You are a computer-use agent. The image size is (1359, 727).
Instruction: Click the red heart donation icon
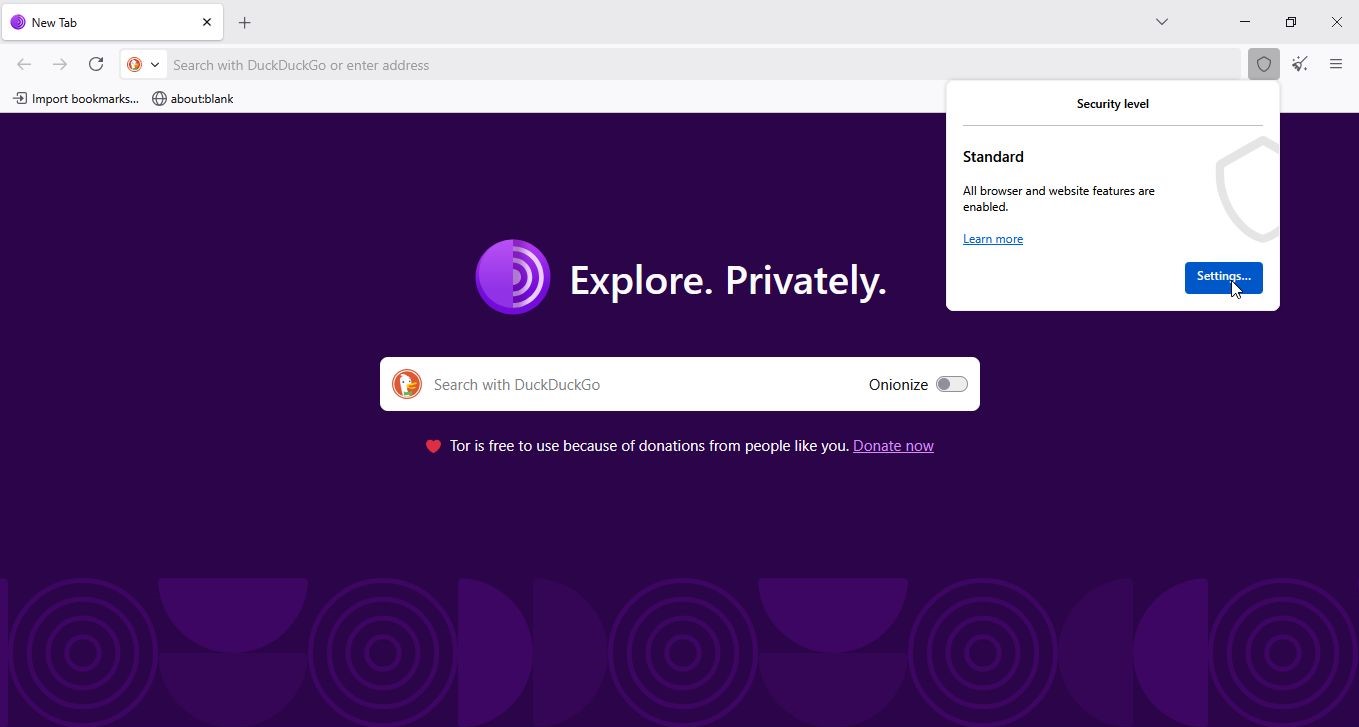[x=433, y=446]
